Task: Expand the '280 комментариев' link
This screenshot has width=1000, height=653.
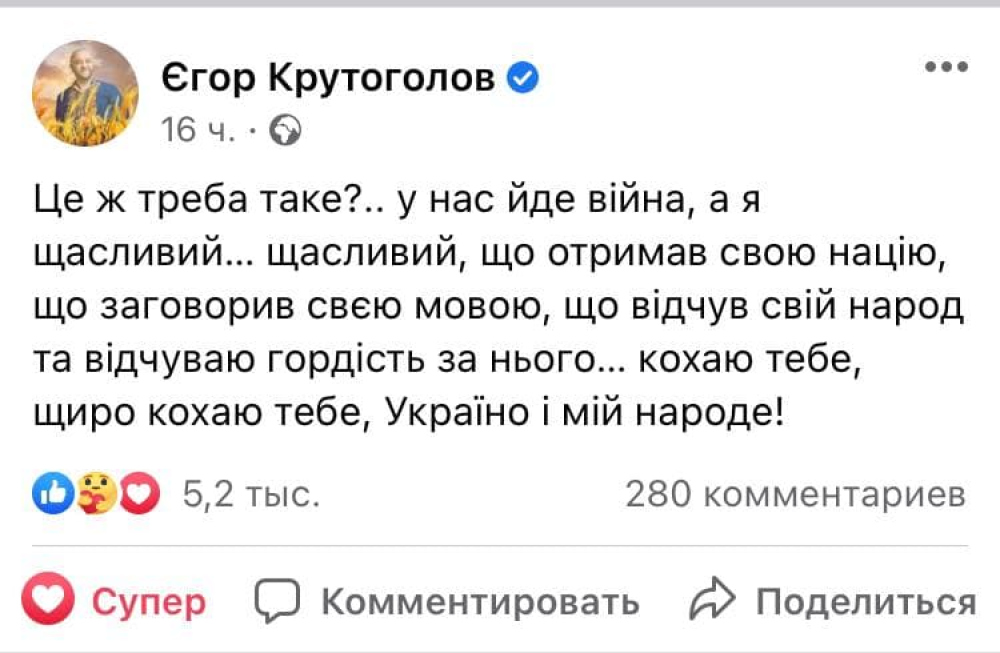Action: pyautogui.click(x=795, y=493)
